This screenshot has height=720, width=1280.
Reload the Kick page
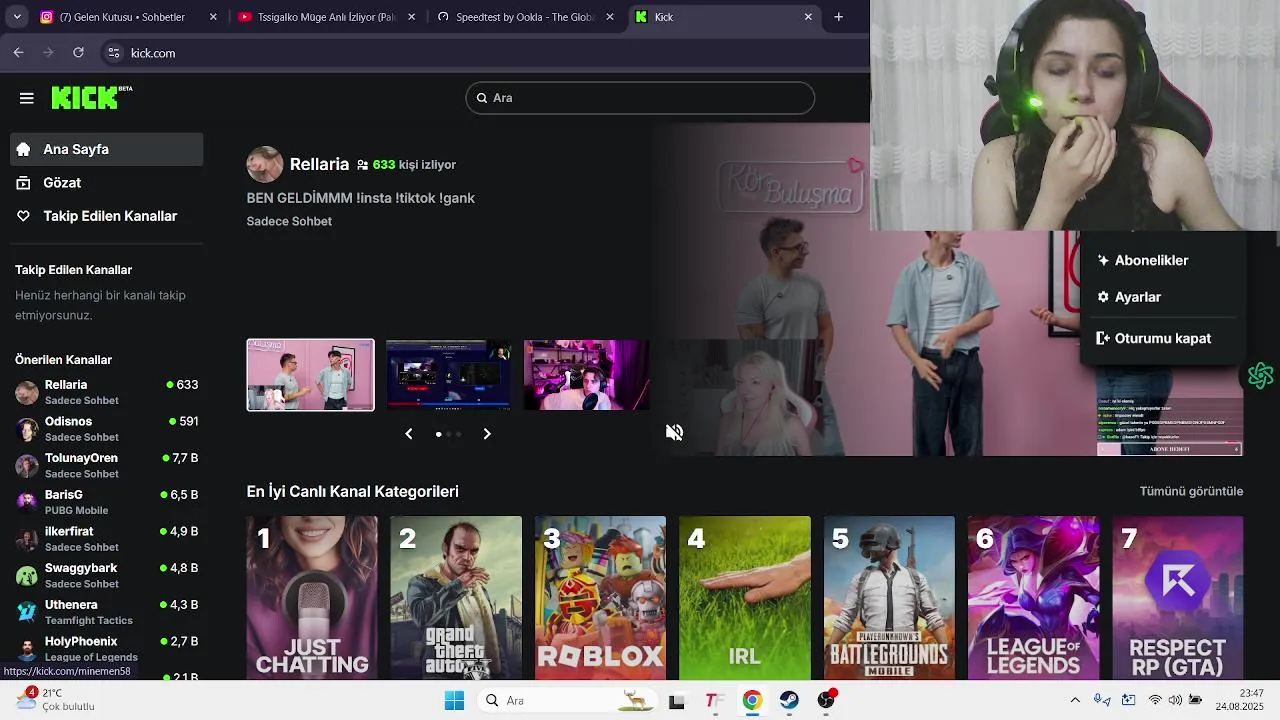(78, 53)
